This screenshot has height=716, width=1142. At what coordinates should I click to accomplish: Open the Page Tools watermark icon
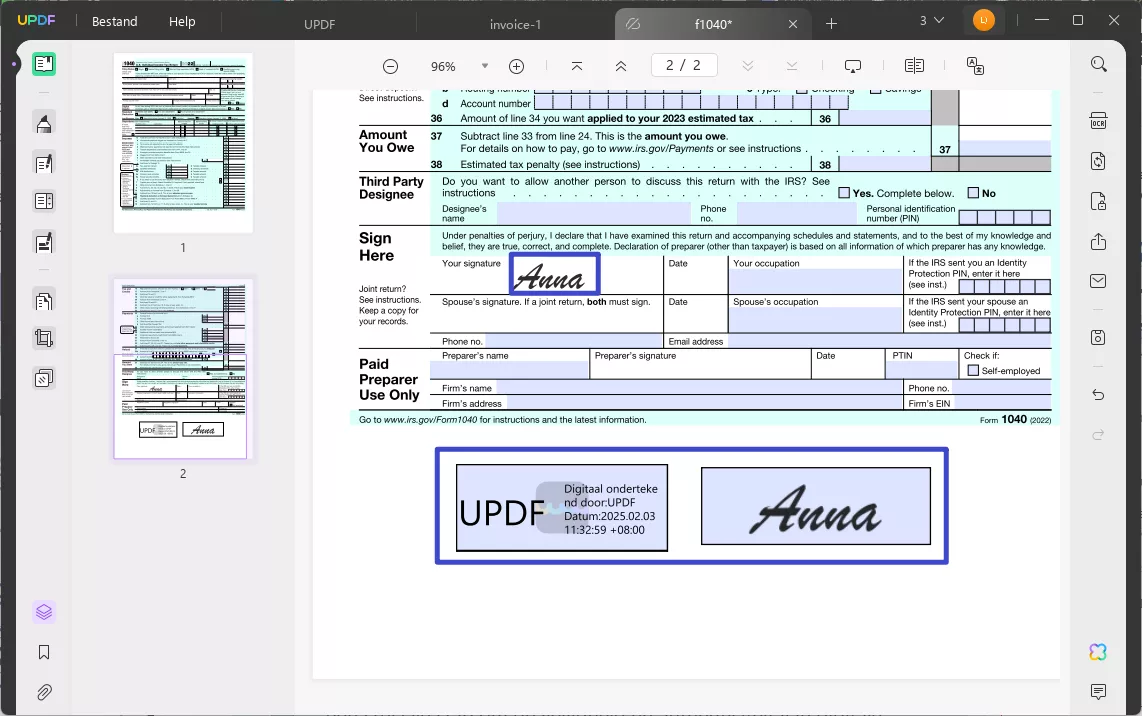(44, 378)
